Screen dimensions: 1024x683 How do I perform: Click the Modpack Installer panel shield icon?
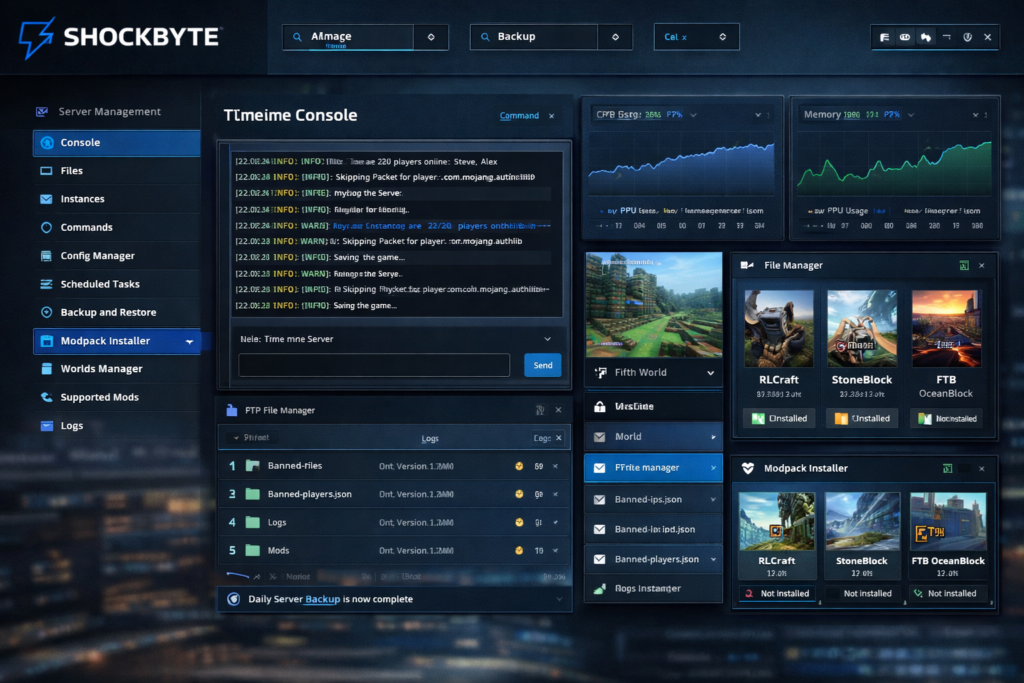click(x=745, y=467)
